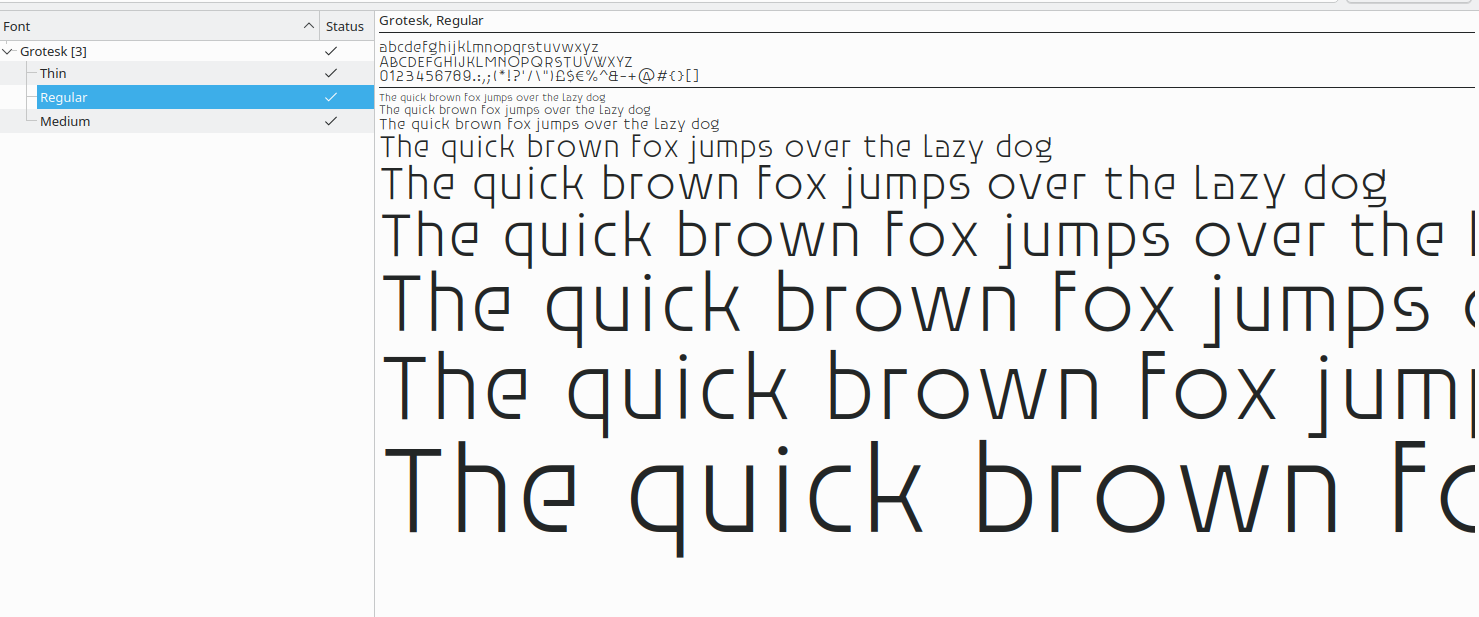Select the Medium font style
This screenshot has width=1479, height=617.
pyautogui.click(x=65, y=121)
